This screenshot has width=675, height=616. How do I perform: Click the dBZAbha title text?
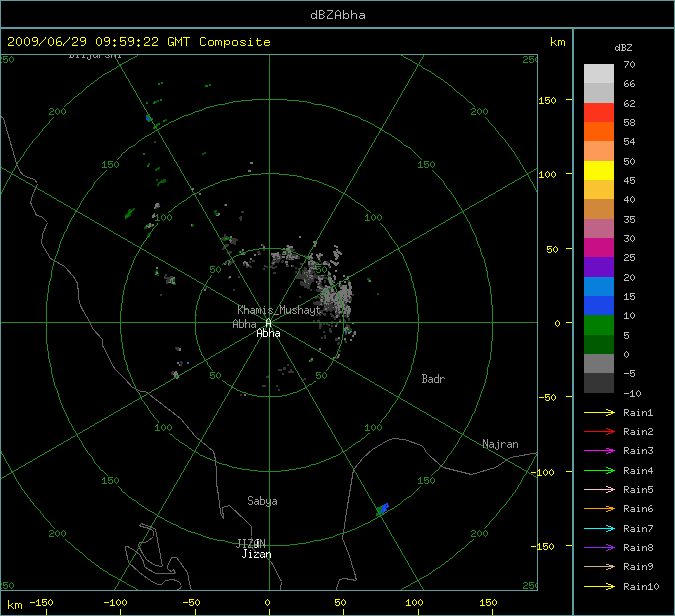[338, 15]
